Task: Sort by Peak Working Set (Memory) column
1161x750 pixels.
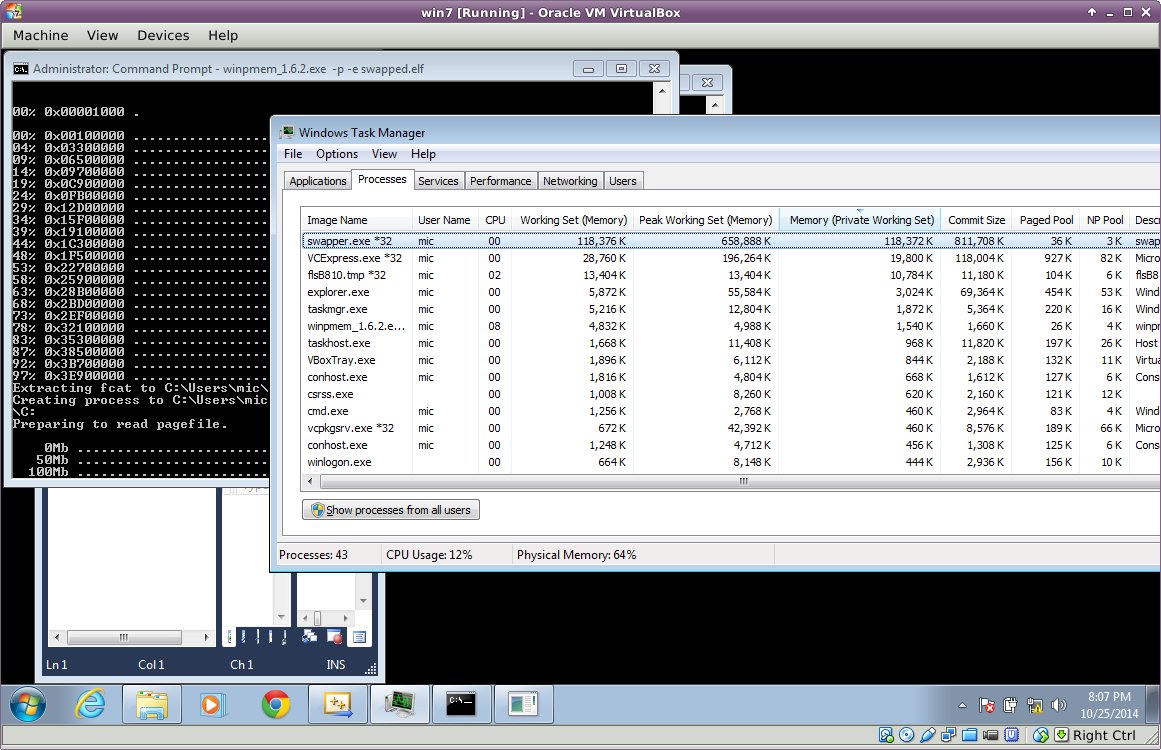Action: tap(705, 220)
